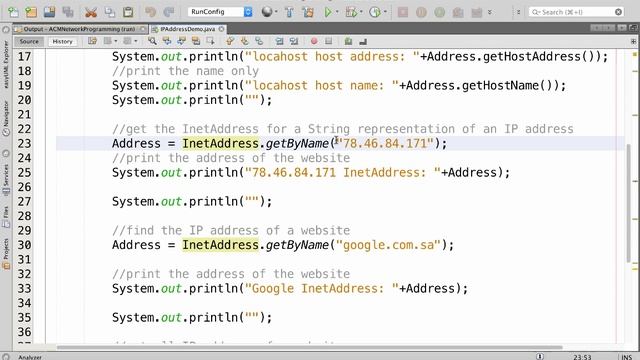Click the Uncomment lines icon
640x360 pixels.
coord(363,41)
